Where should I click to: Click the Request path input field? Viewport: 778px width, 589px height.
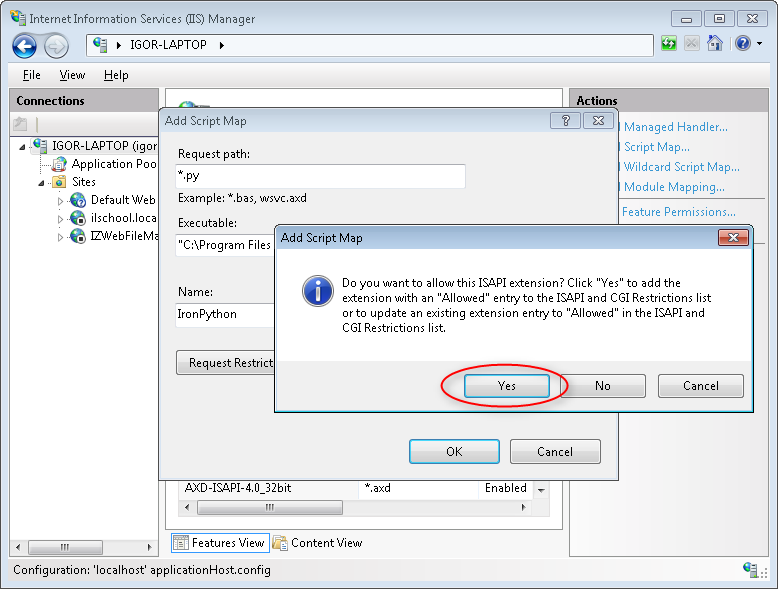(320, 176)
